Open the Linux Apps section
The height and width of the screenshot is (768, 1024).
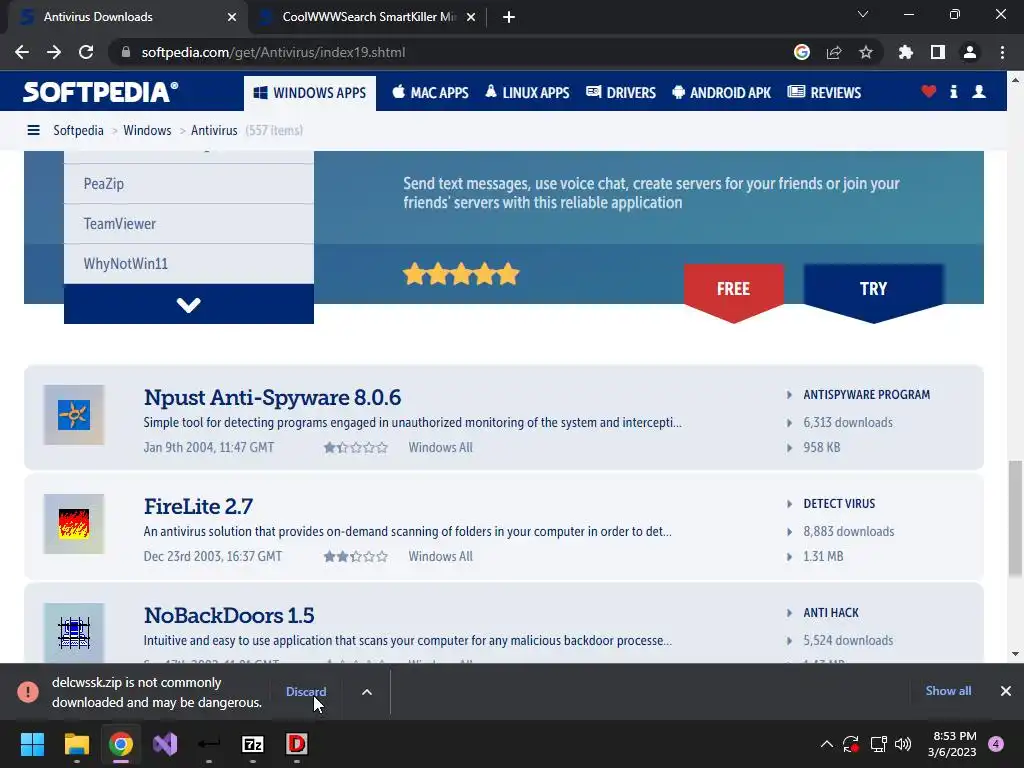pos(527,93)
